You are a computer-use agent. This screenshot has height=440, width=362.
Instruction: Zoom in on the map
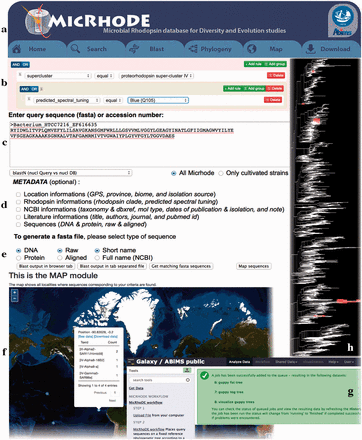pos(14,292)
